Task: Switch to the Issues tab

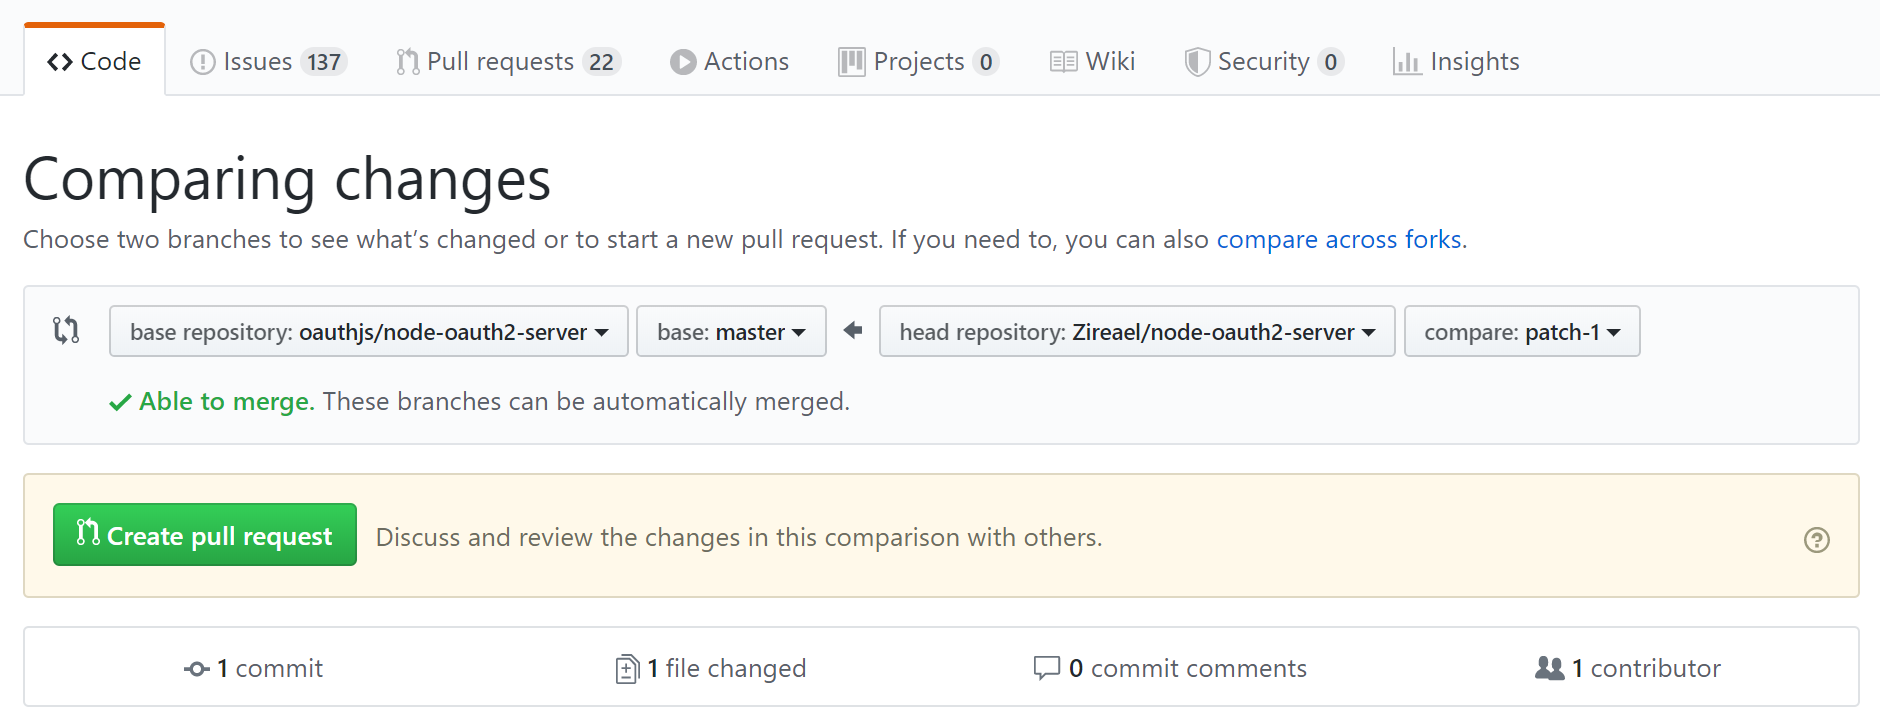Action: pyautogui.click(x=267, y=62)
